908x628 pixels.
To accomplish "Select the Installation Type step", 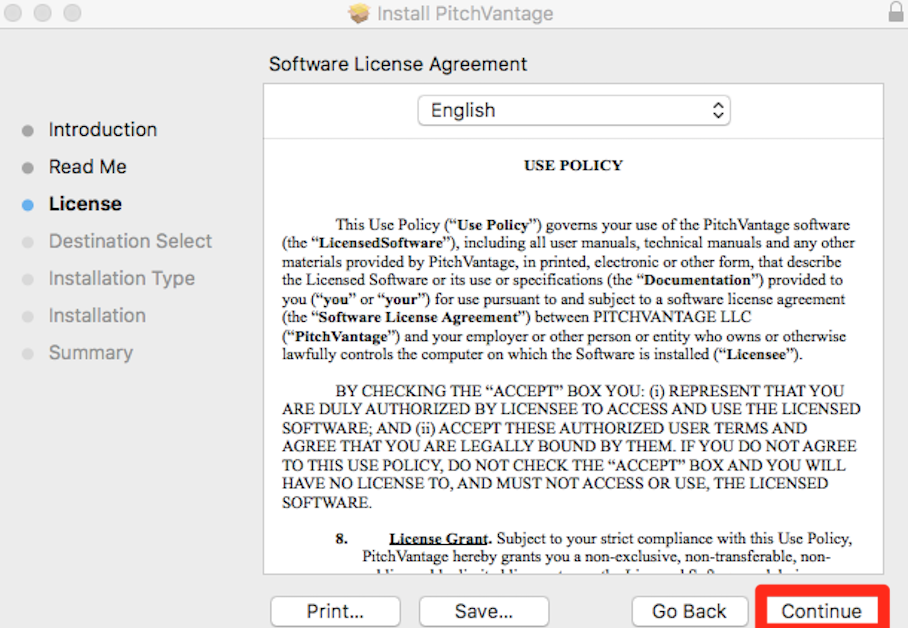I will pyautogui.click(x=122, y=278).
